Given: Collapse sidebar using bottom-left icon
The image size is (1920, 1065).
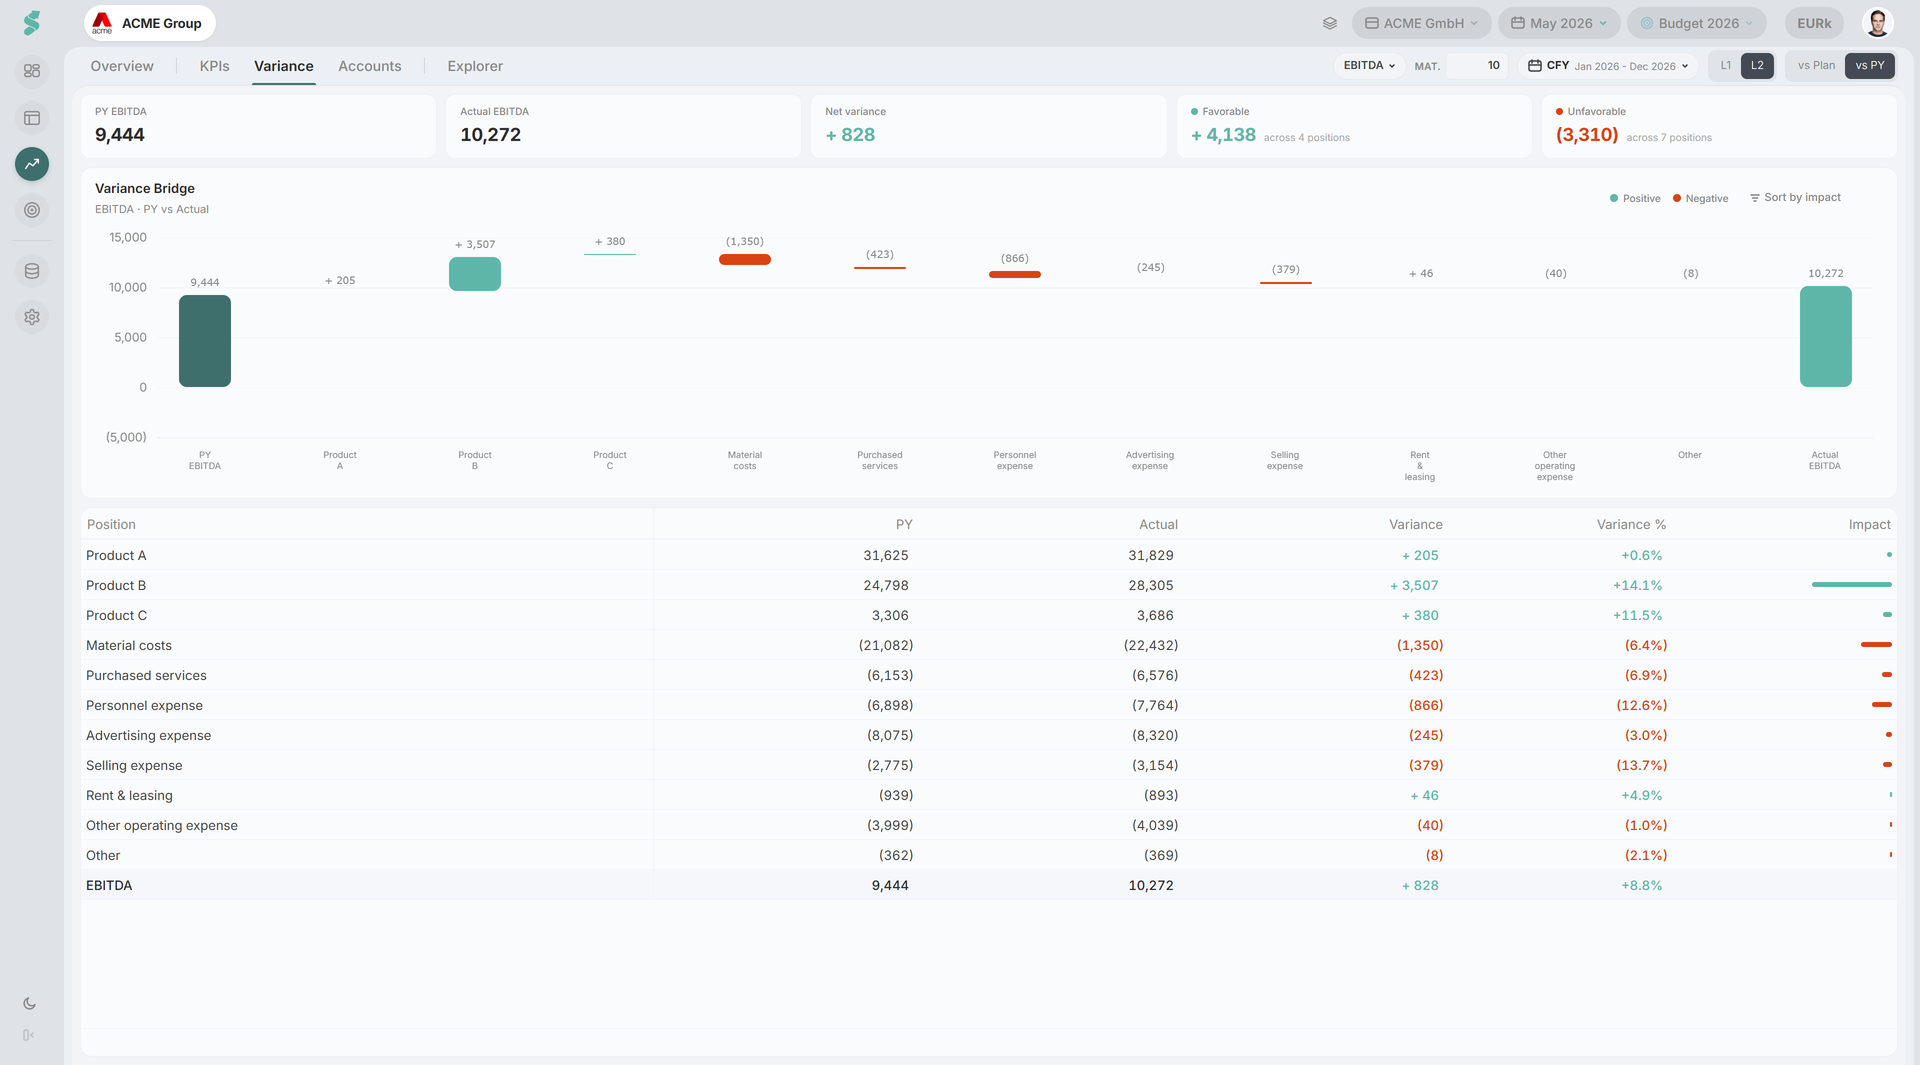Looking at the screenshot, I should 29,1035.
